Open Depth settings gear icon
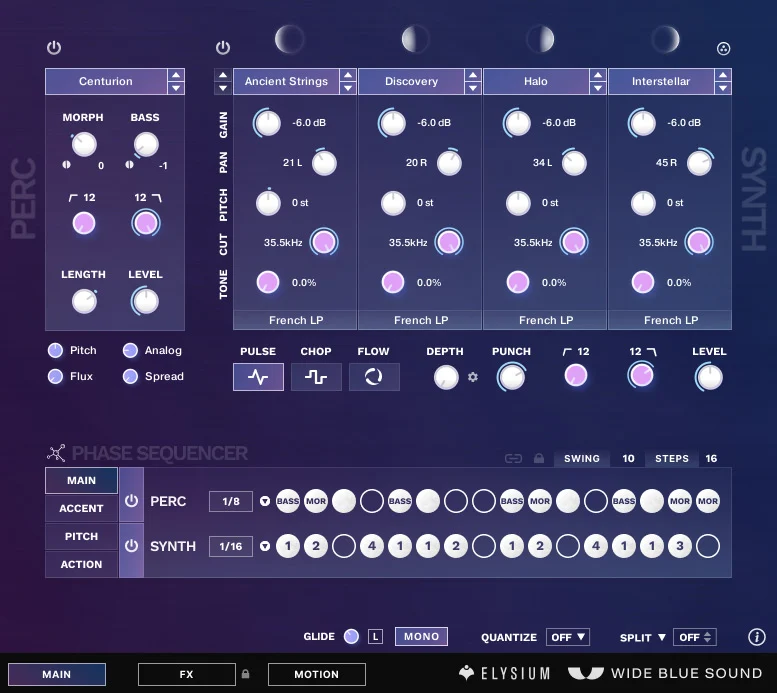This screenshot has height=693, width=777. pos(473,377)
